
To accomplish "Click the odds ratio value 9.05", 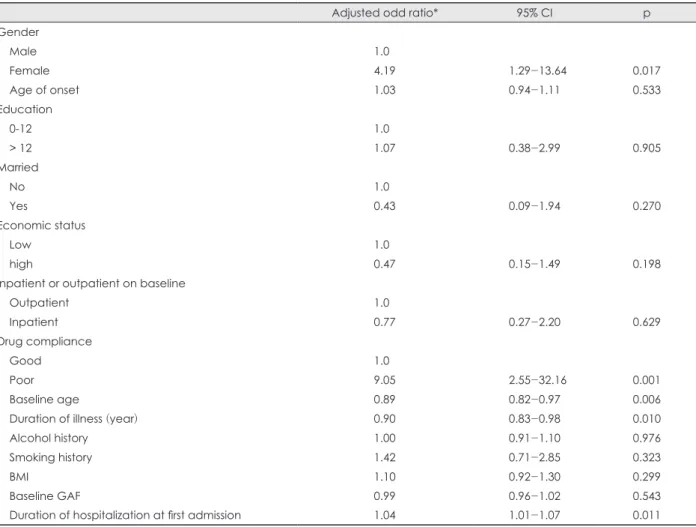I will (x=384, y=380).
